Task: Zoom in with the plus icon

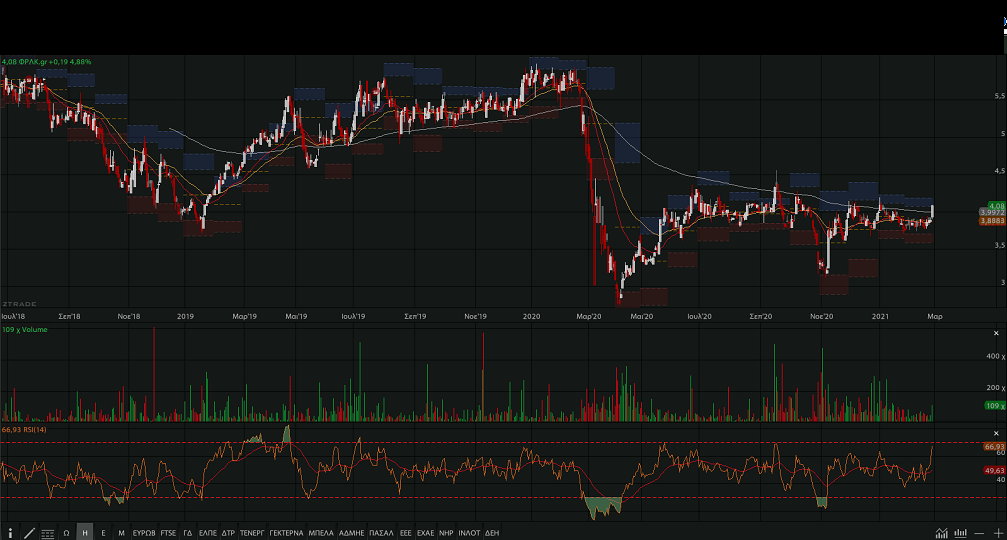Action: (997, 533)
